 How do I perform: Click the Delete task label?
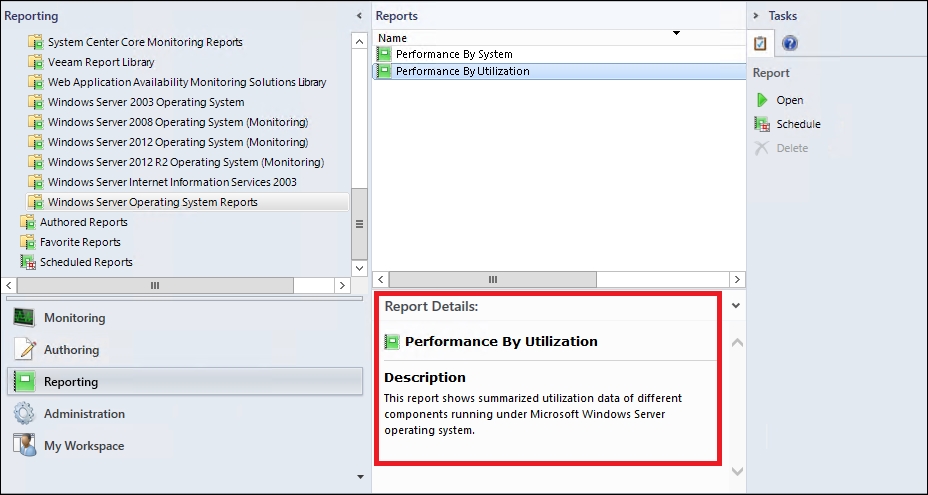[792, 148]
